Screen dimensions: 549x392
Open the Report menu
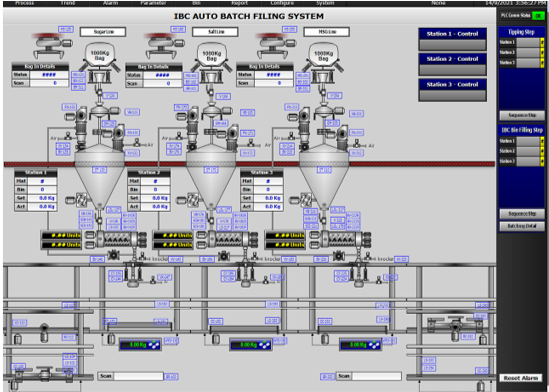pos(239,3)
